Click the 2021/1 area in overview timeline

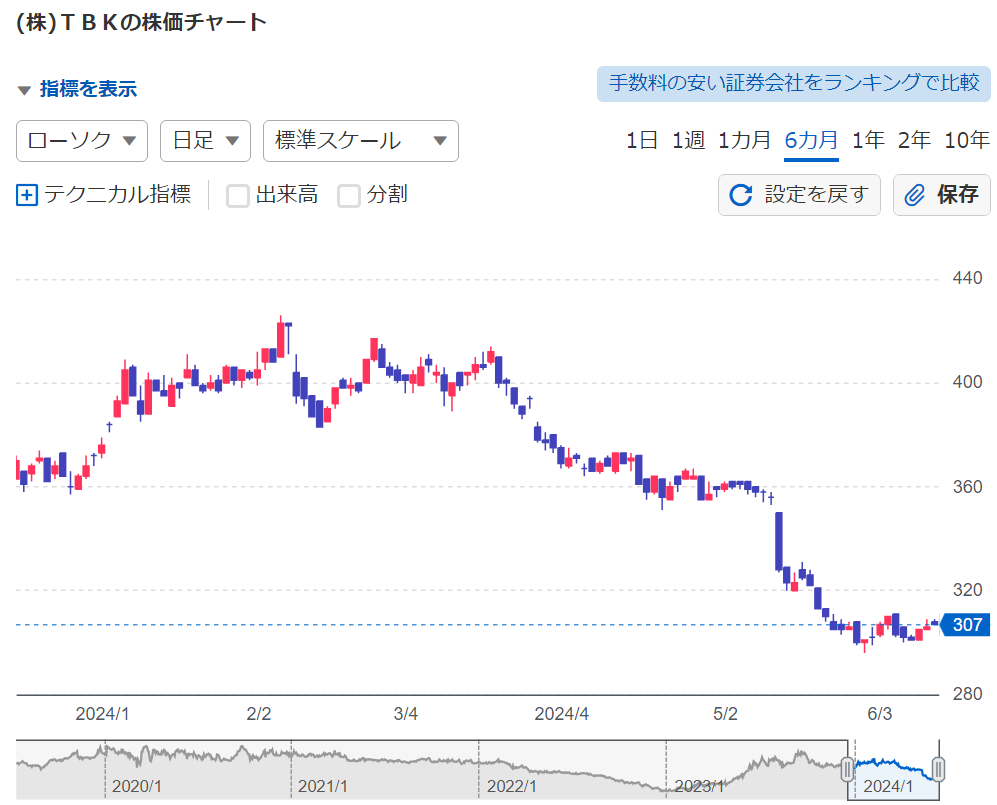coord(322,786)
